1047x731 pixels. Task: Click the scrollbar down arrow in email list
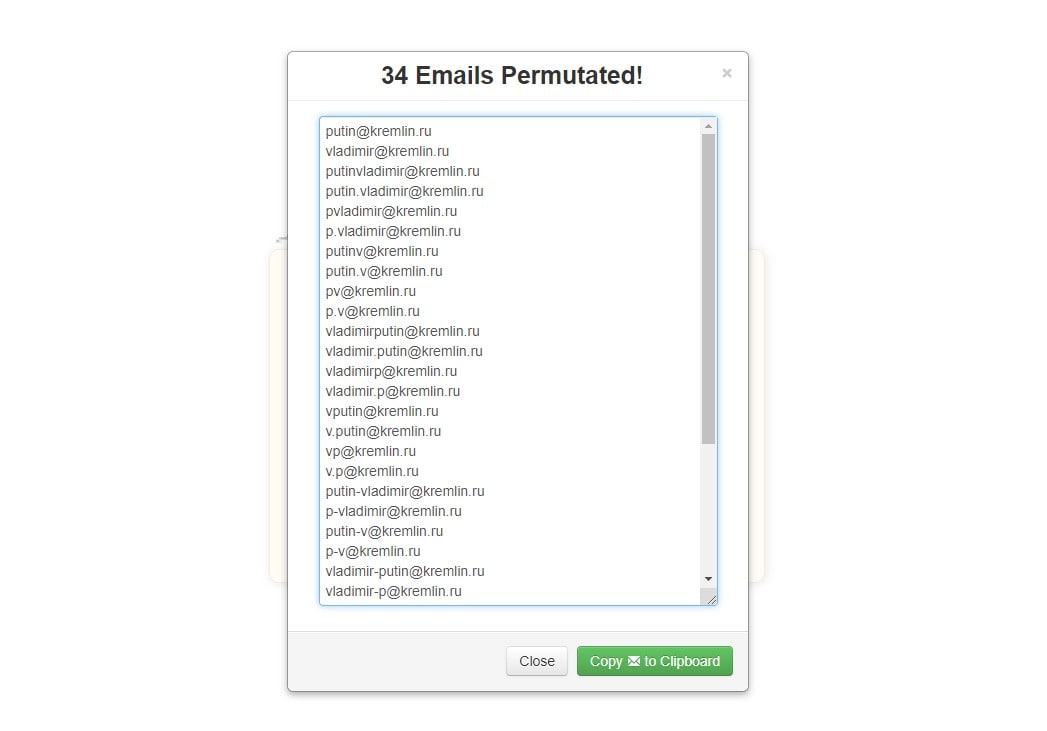tap(709, 579)
